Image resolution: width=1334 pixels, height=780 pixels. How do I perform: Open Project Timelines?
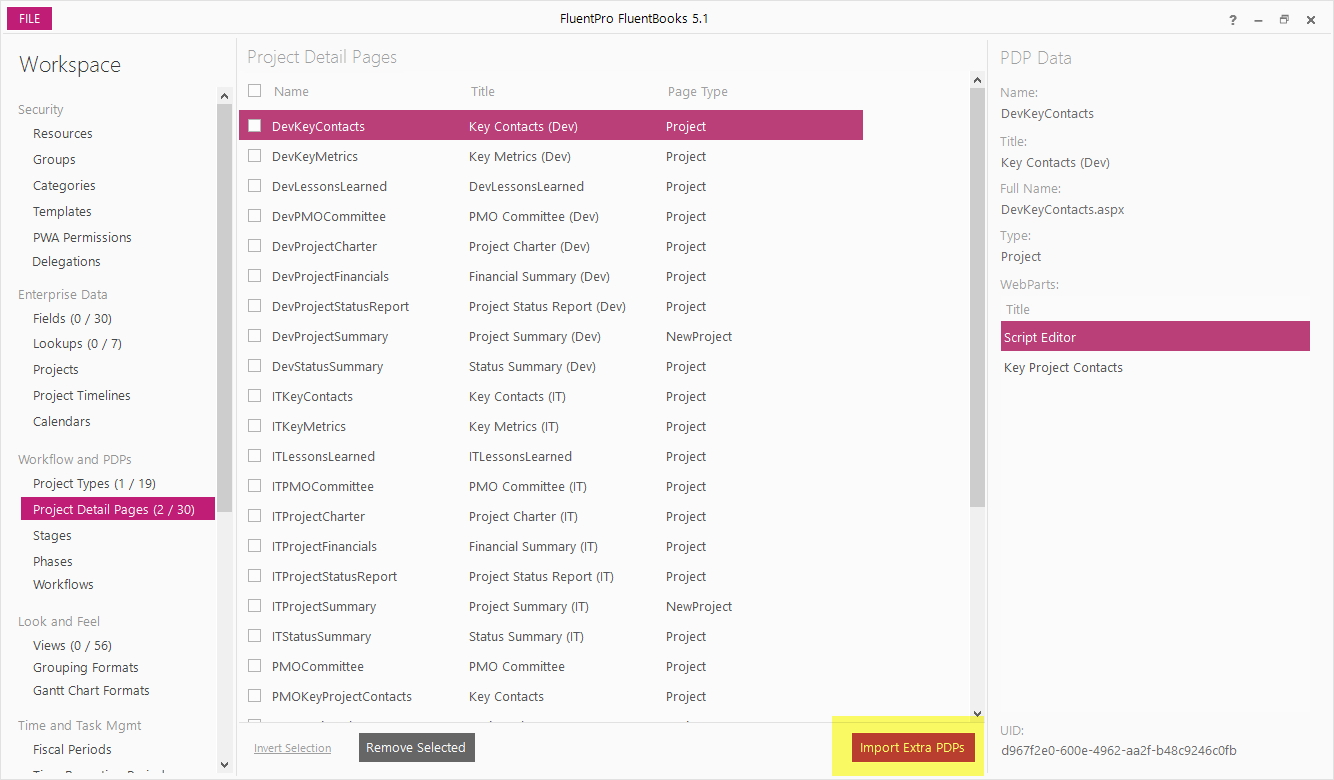pyautogui.click(x=82, y=396)
